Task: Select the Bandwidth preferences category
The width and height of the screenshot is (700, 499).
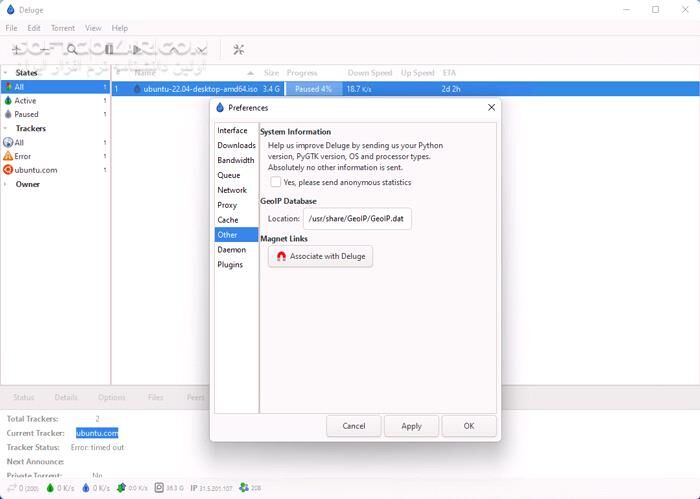Action: [x=235, y=160]
